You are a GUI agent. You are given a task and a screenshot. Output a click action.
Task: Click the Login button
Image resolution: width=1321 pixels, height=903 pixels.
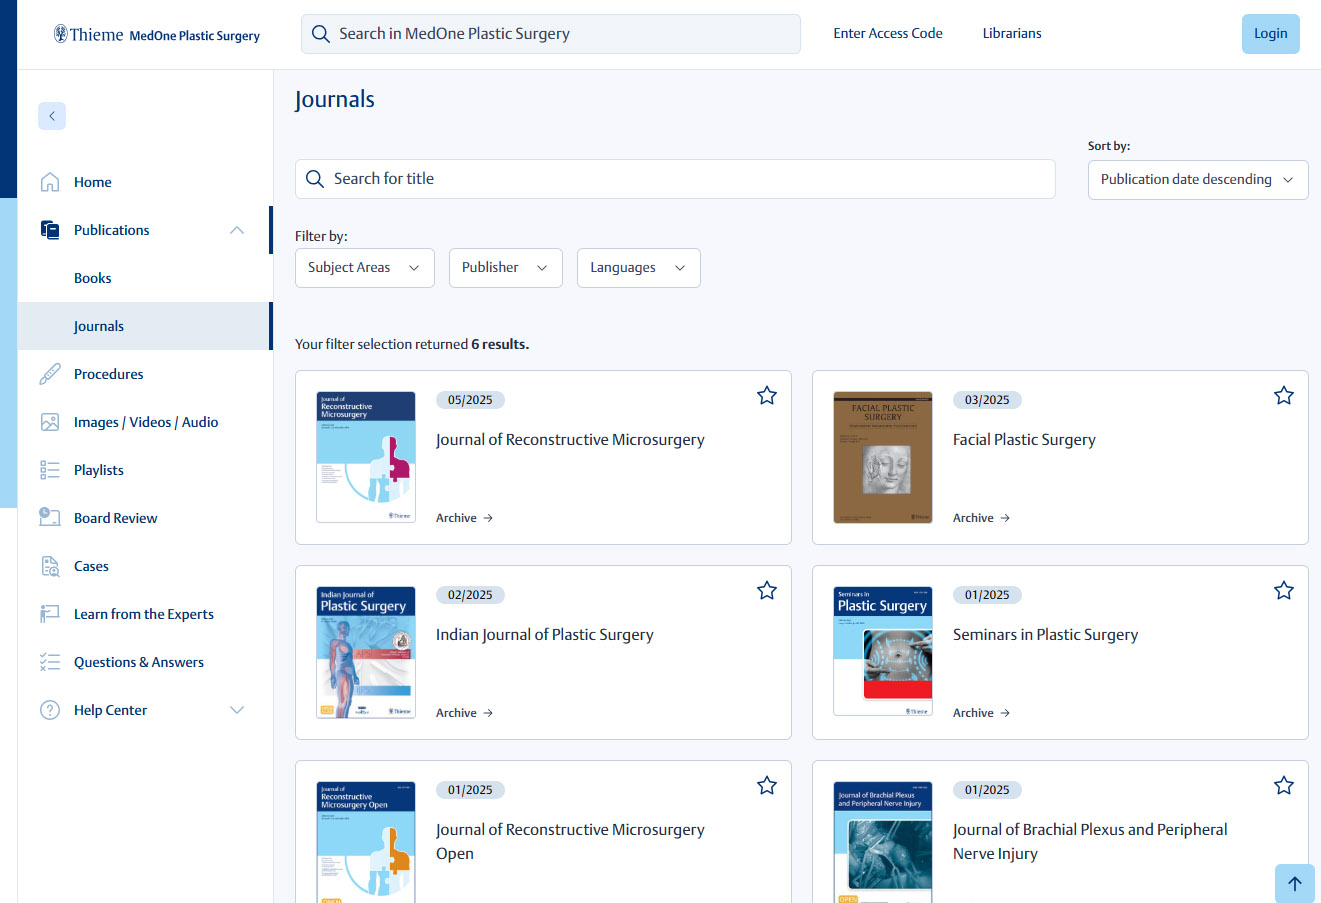(x=1270, y=33)
